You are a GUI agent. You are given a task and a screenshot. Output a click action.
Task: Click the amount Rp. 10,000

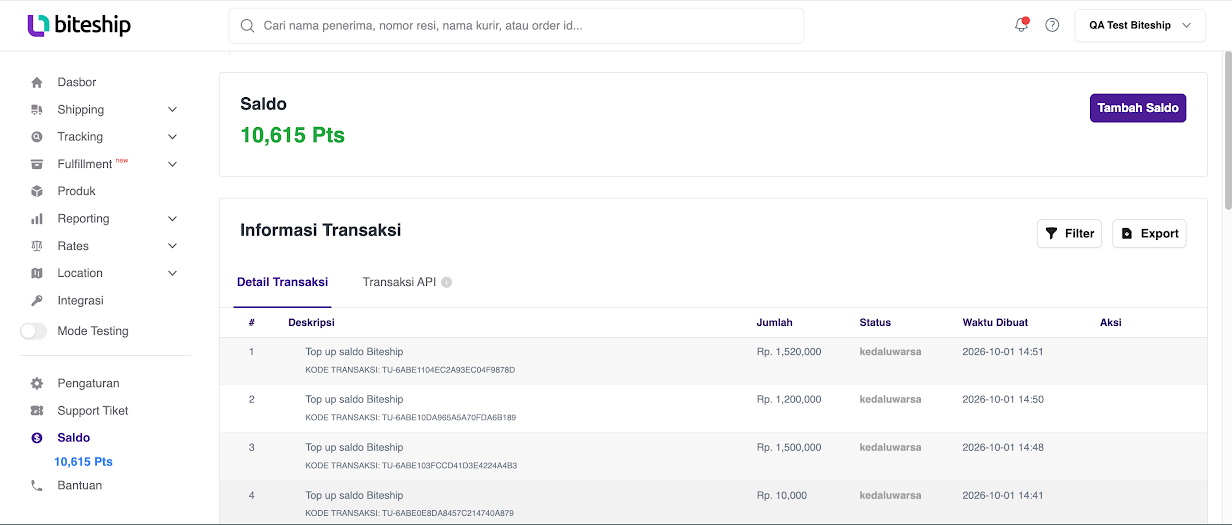(782, 496)
